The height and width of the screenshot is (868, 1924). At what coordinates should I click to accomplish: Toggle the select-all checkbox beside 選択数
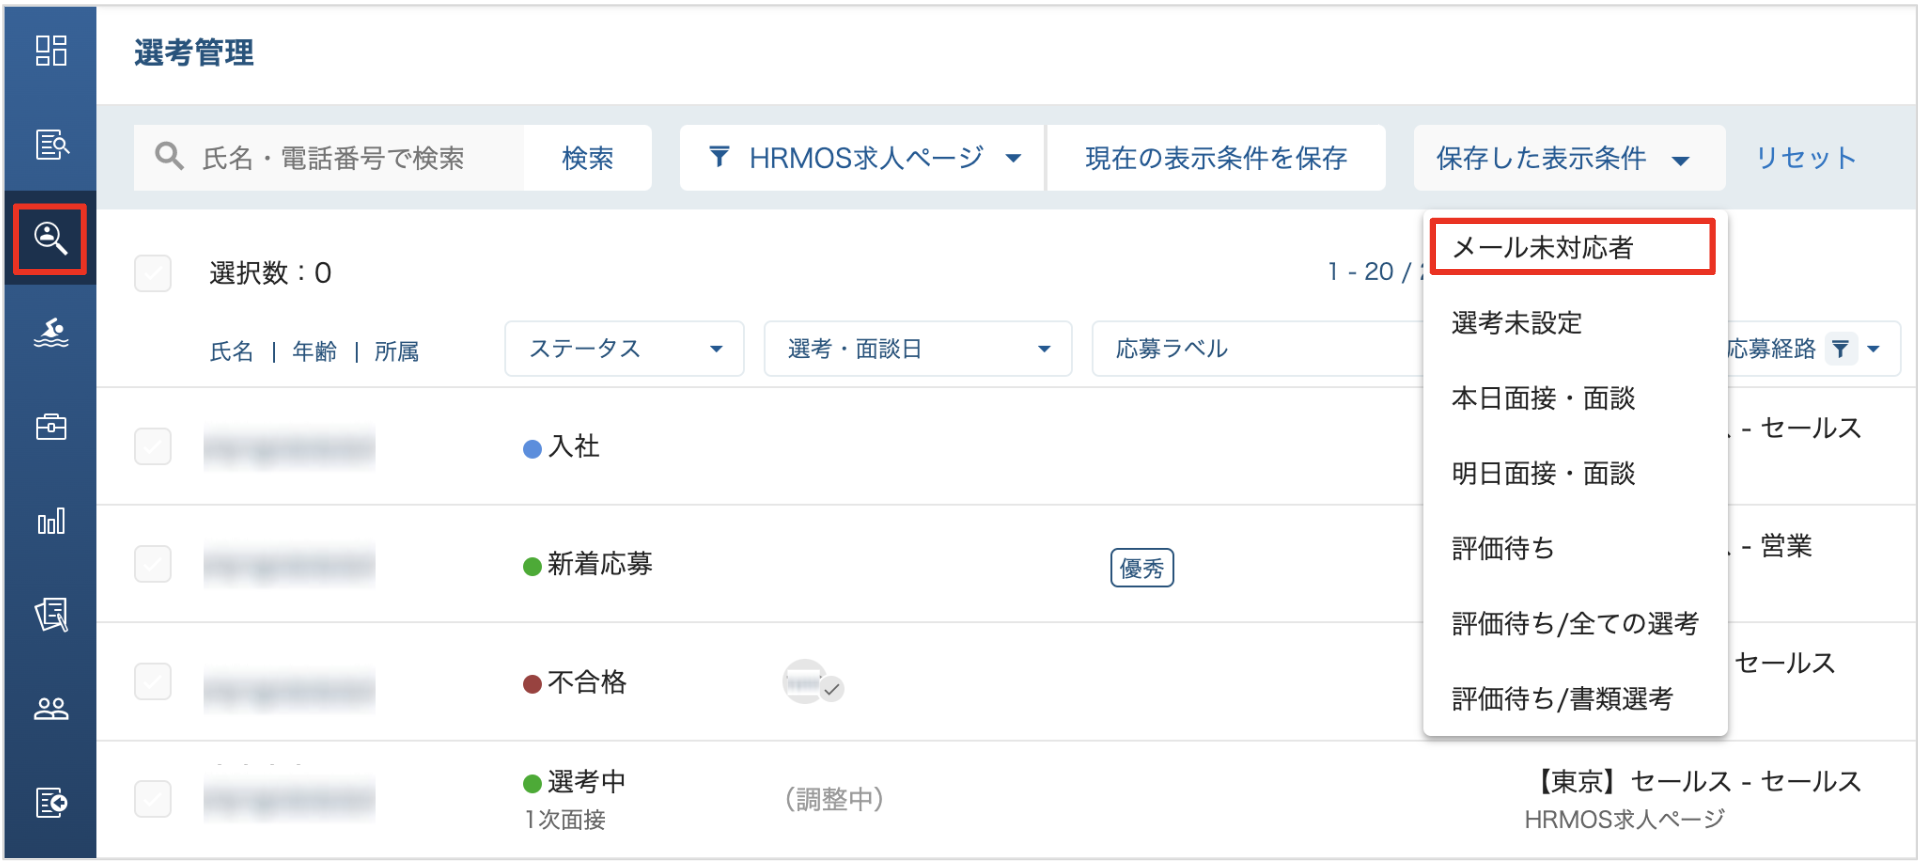pyautogui.click(x=153, y=273)
